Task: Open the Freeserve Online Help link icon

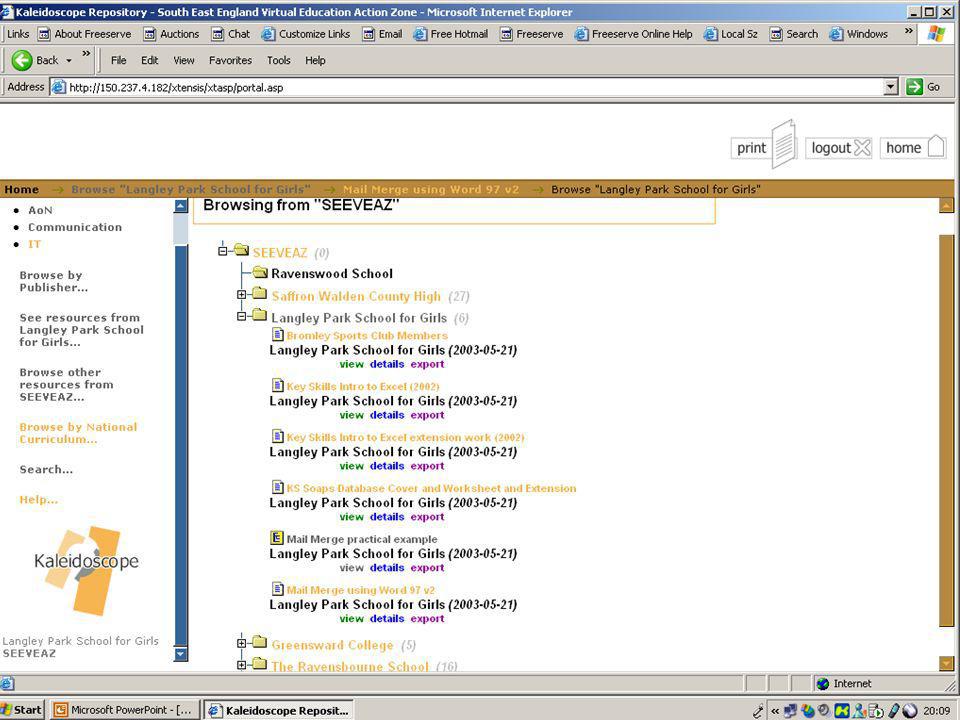Action: tap(581, 34)
